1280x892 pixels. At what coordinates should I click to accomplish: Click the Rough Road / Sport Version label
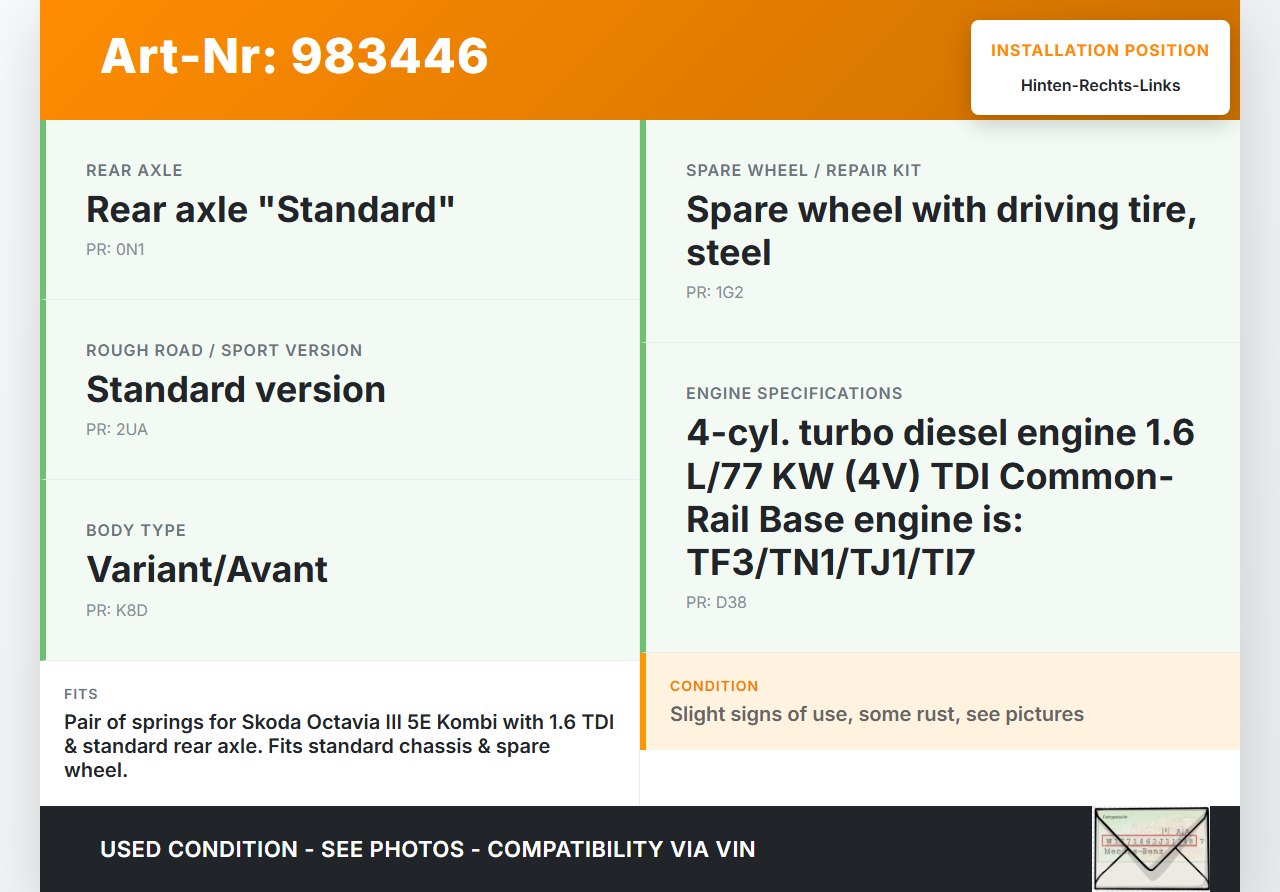pyautogui.click(x=224, y=351)
